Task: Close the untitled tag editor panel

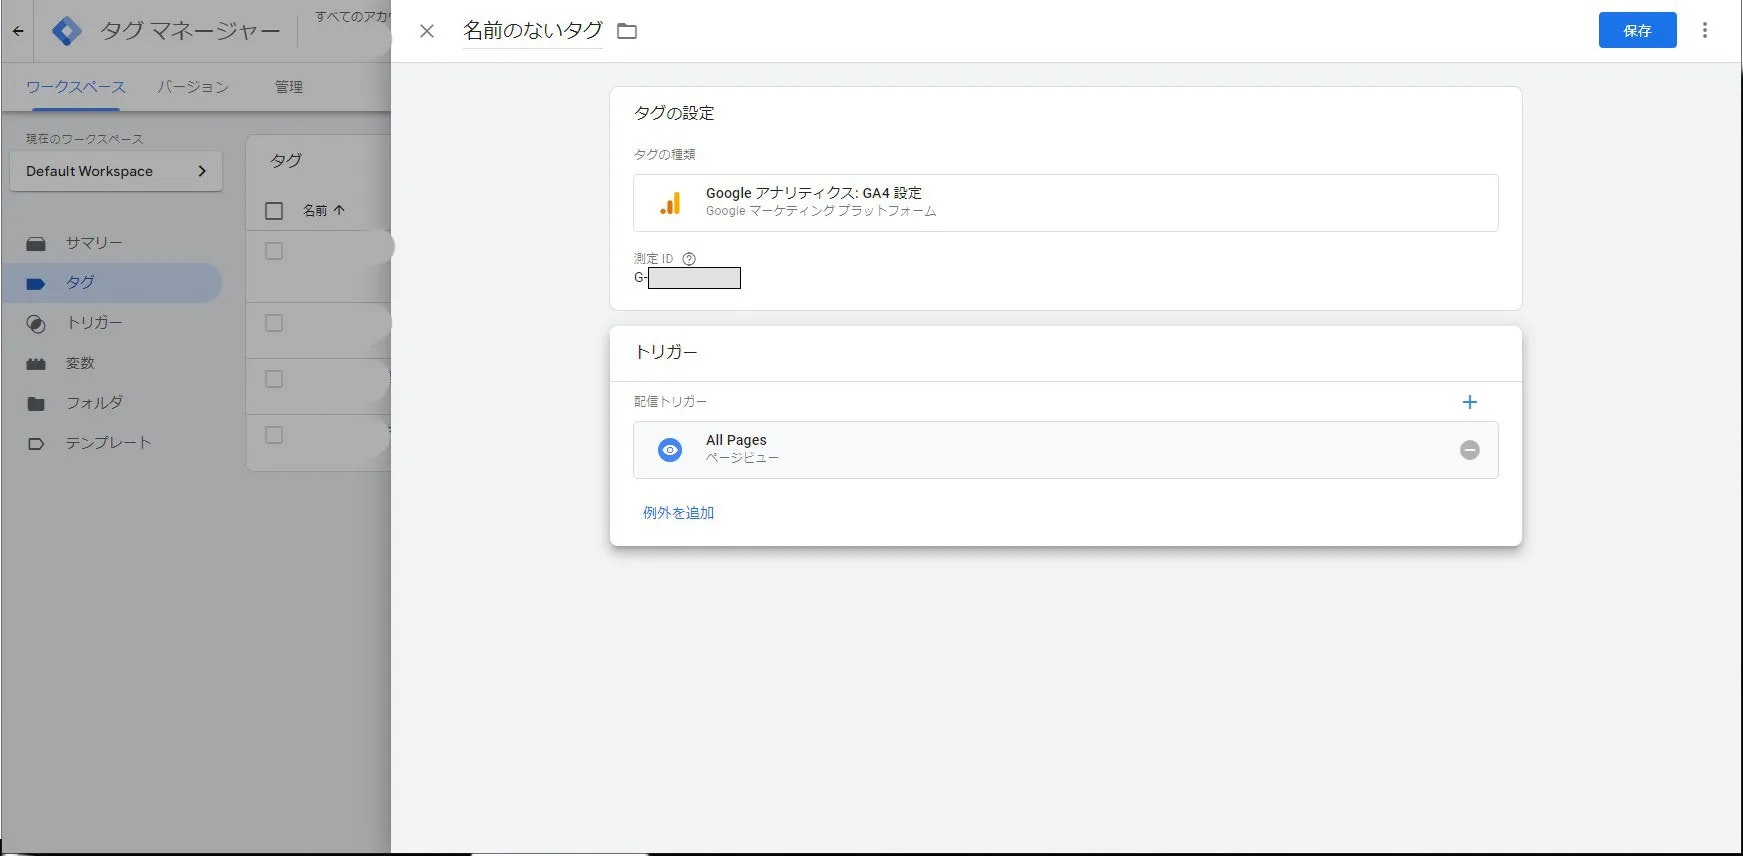Action: pyautogui.click(x=427, y=31)
